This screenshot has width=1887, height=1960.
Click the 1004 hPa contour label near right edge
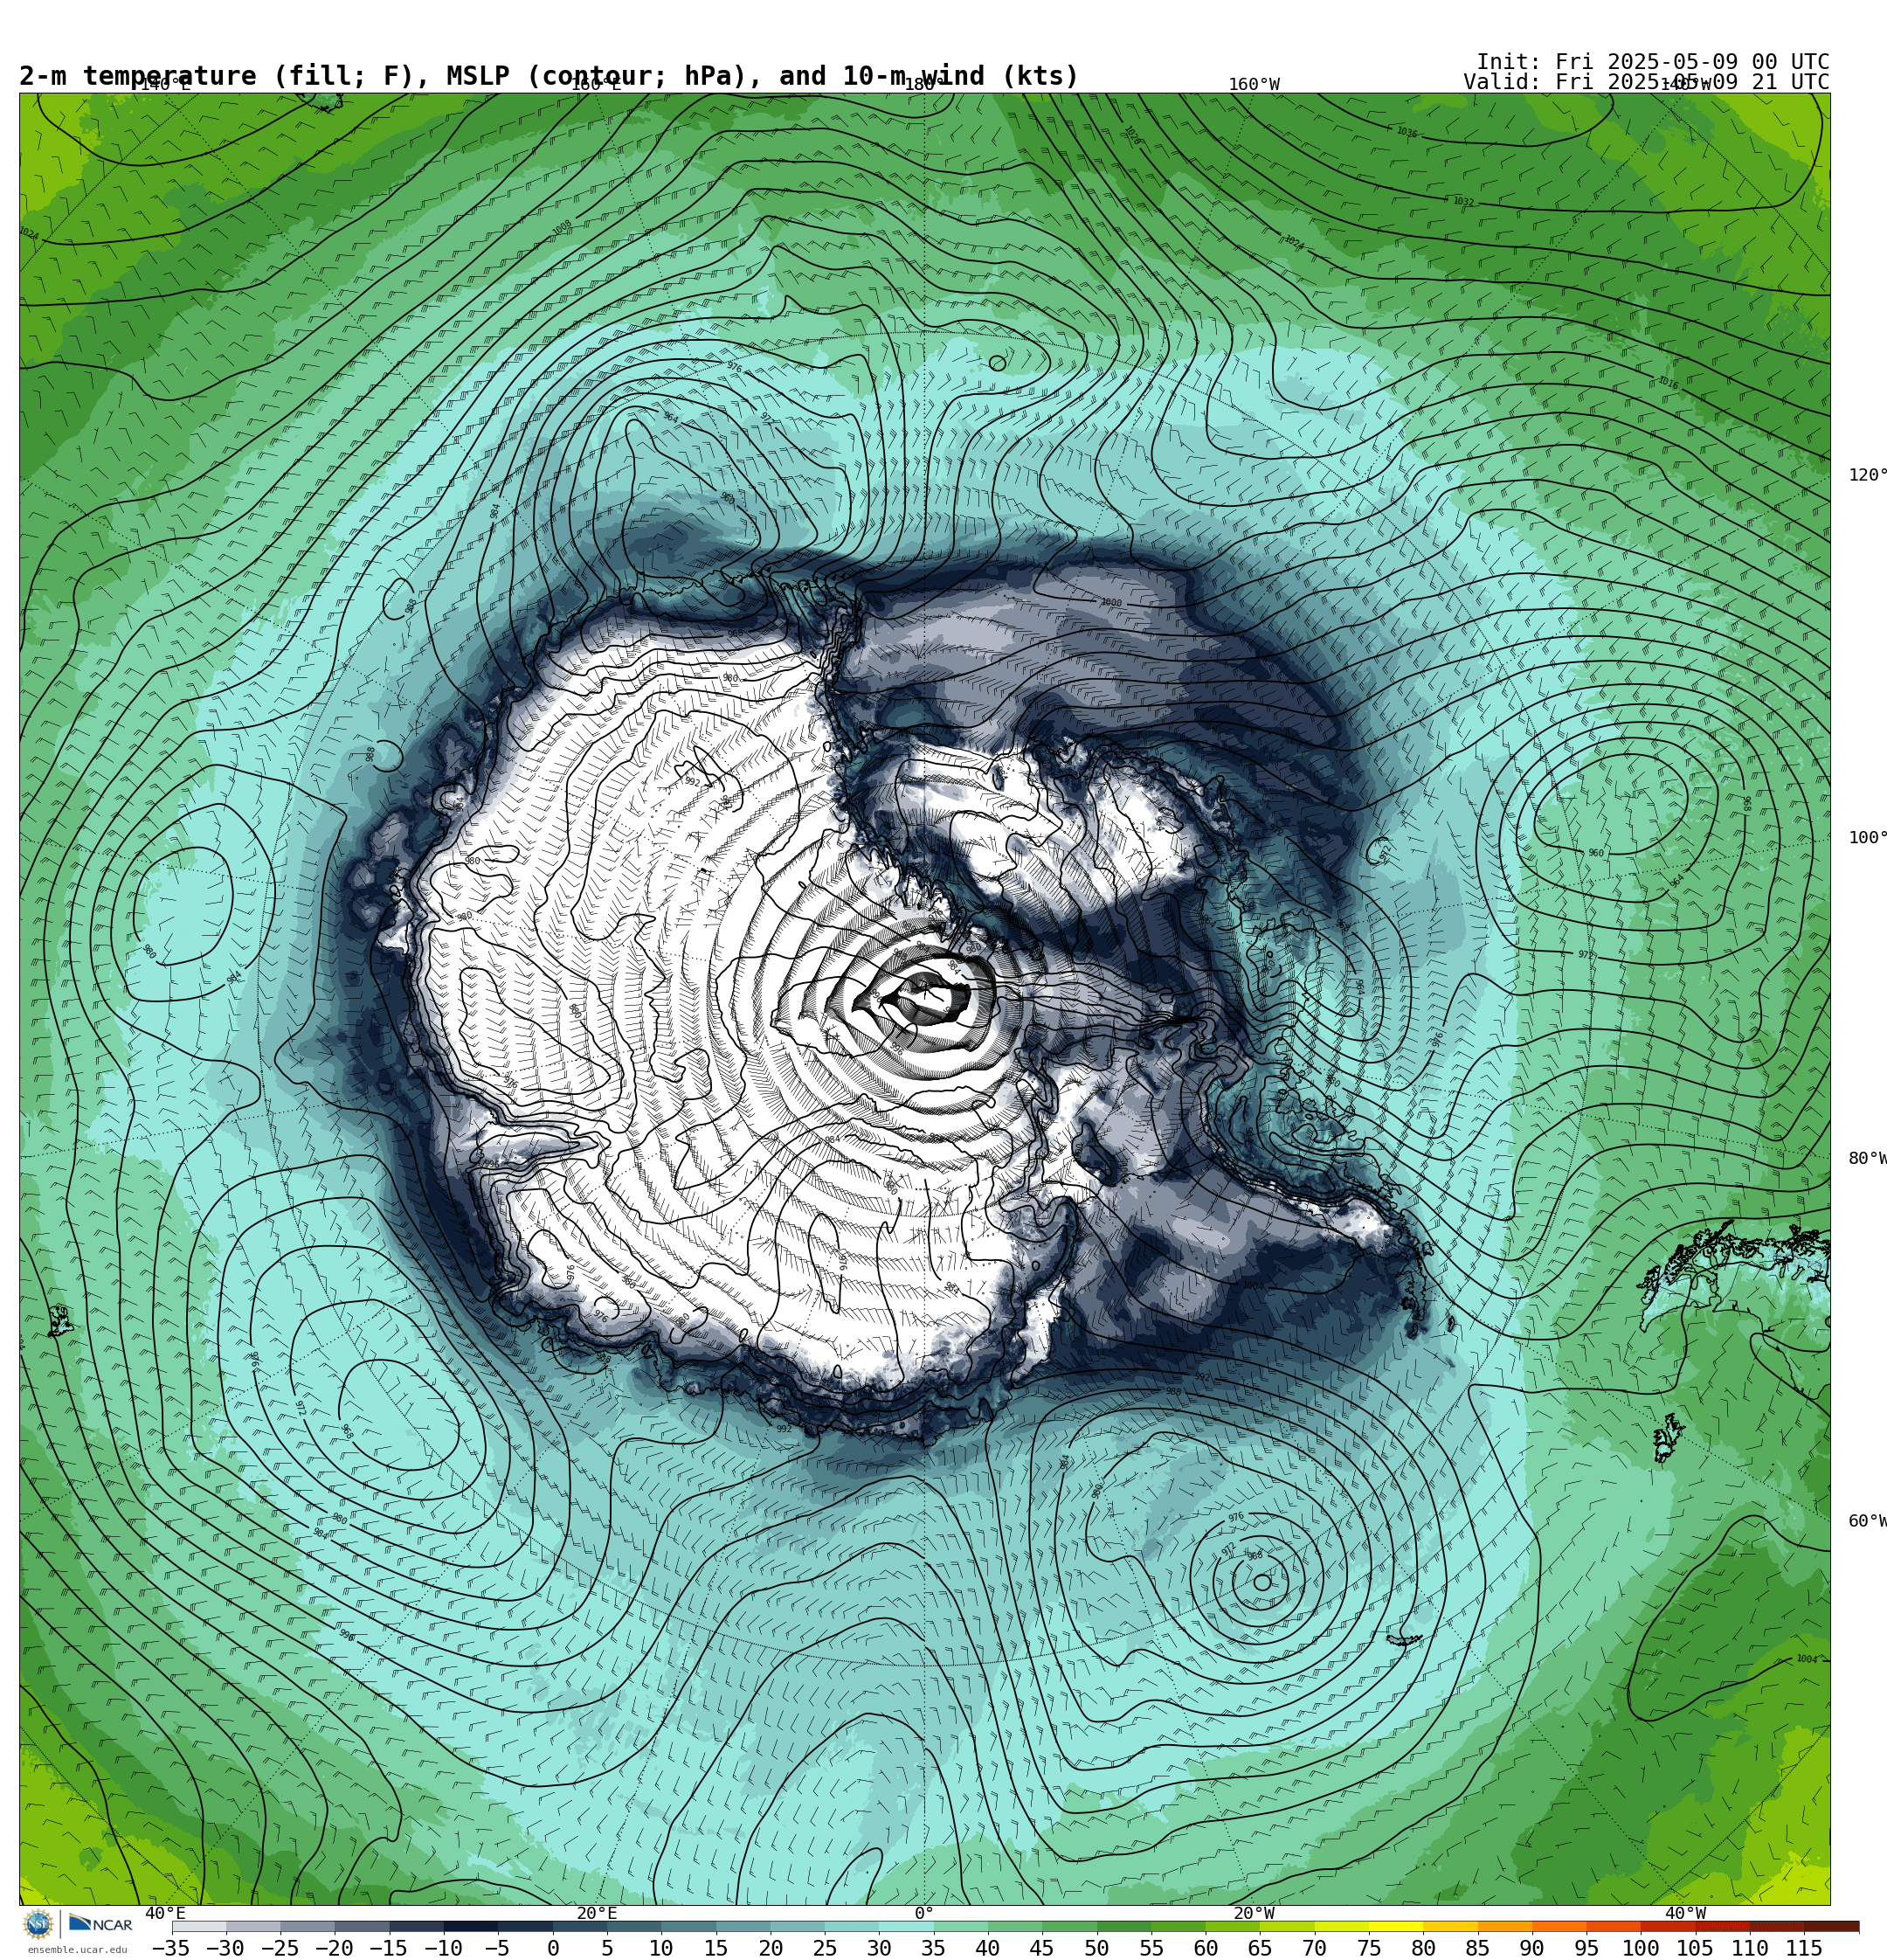1806,1659
